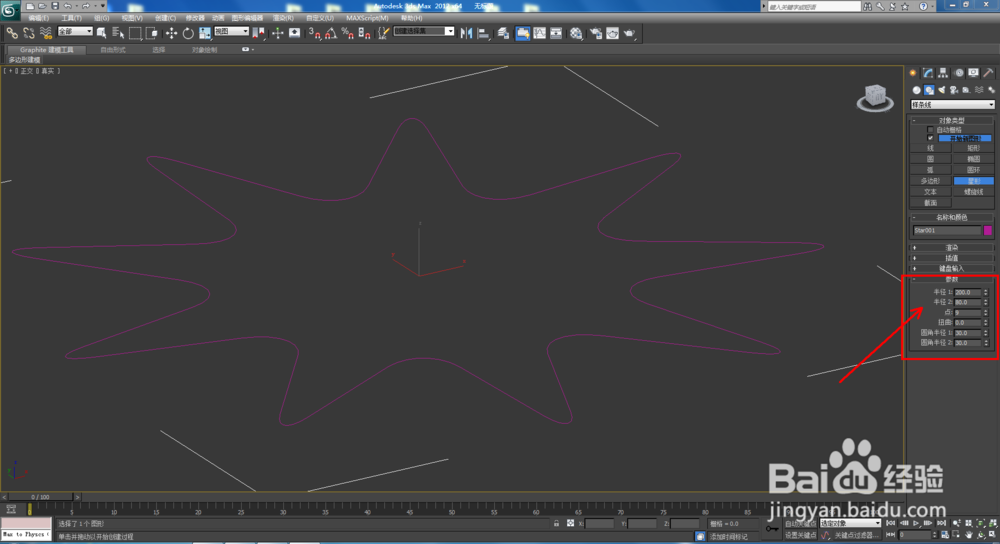Switch to Graphite 建模工具 tab

[x=47, y=50]
